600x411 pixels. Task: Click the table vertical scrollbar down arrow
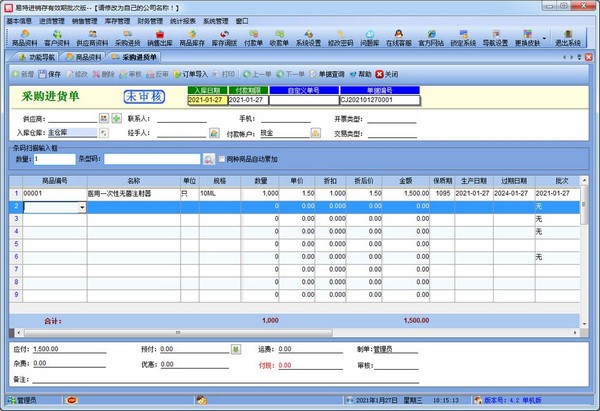[584, 324]
